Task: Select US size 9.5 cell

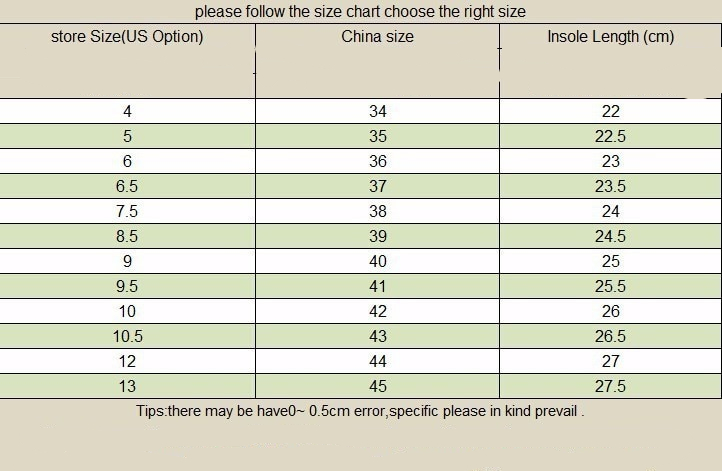Action: 127,286
